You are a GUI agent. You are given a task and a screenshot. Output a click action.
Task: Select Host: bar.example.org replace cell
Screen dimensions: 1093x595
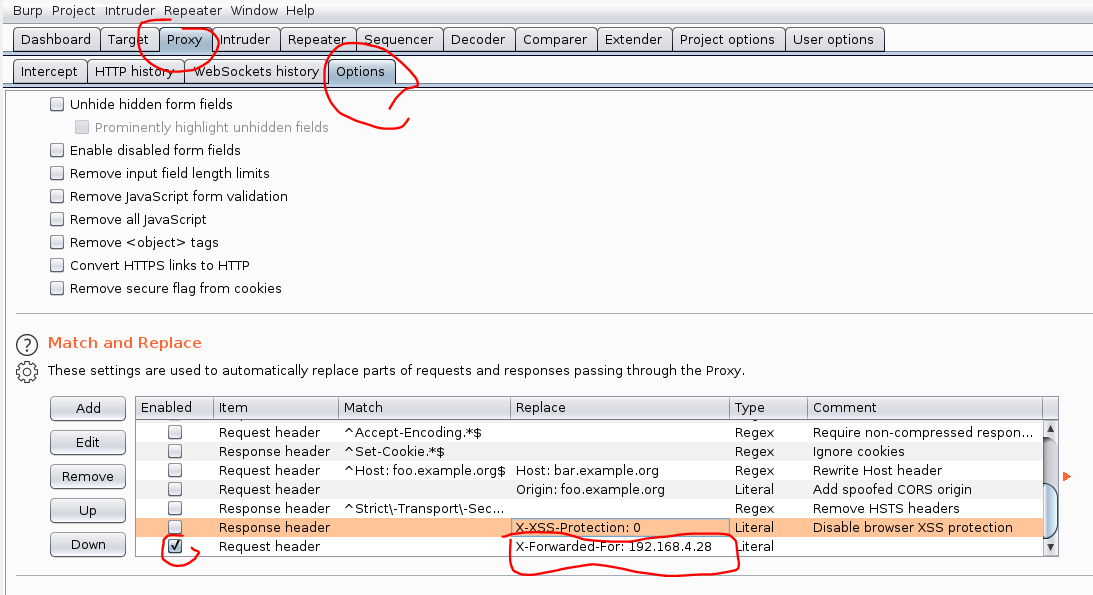[x=620, y=470]
